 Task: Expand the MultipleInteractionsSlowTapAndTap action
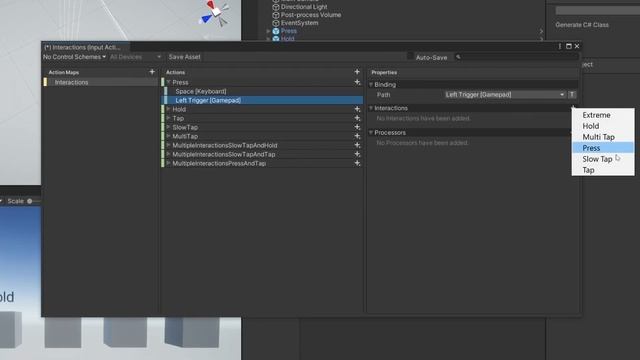[168, 154]
